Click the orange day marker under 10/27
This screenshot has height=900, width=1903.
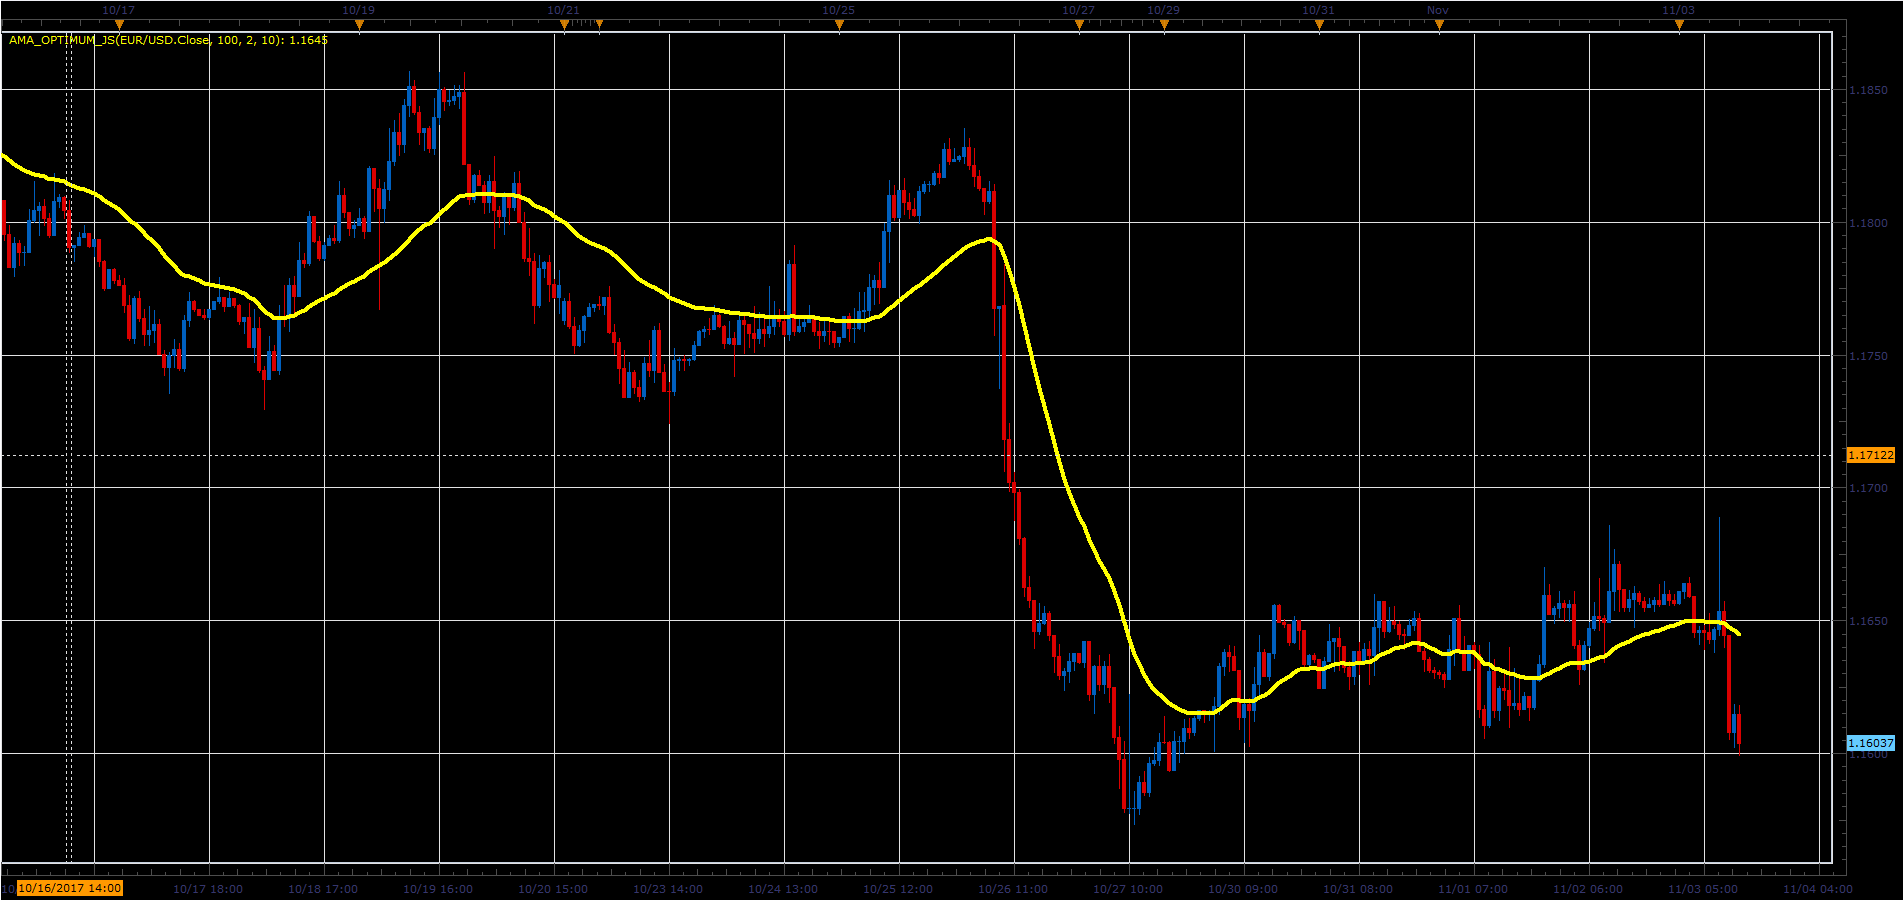[x=1079, y=24]
